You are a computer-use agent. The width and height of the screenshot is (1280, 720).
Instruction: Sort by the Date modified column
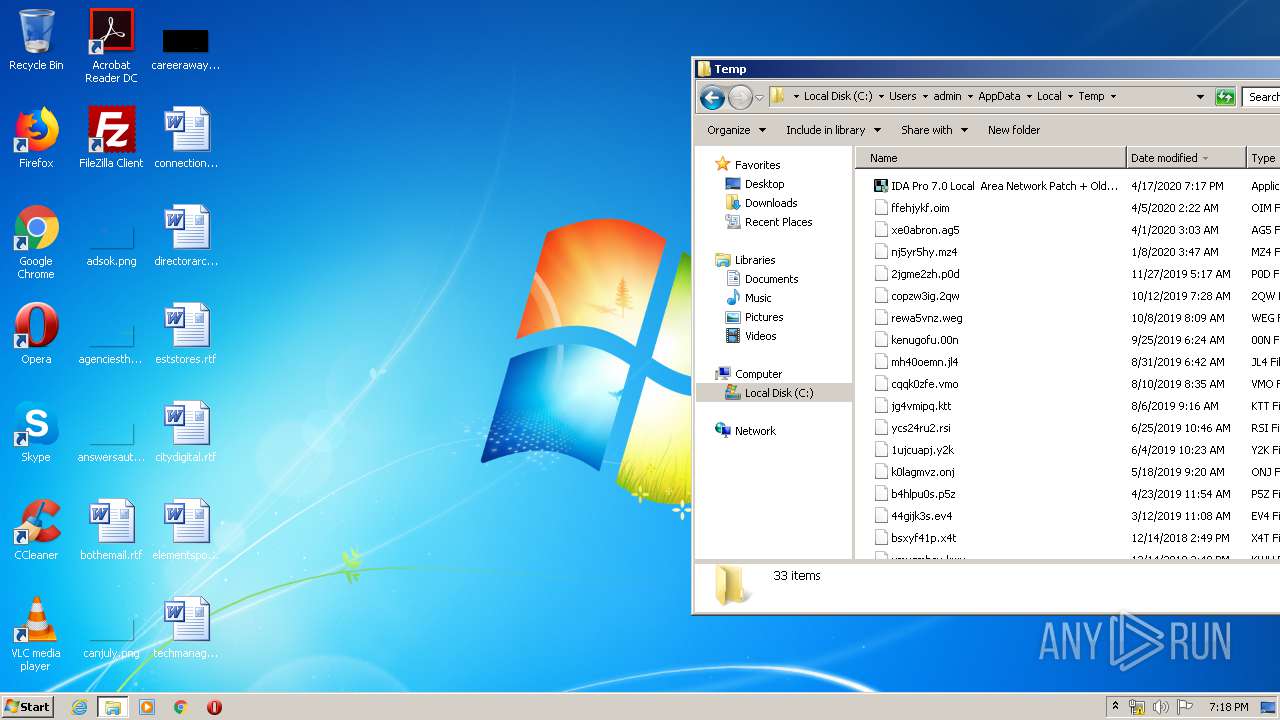[x=1185, y=158]
